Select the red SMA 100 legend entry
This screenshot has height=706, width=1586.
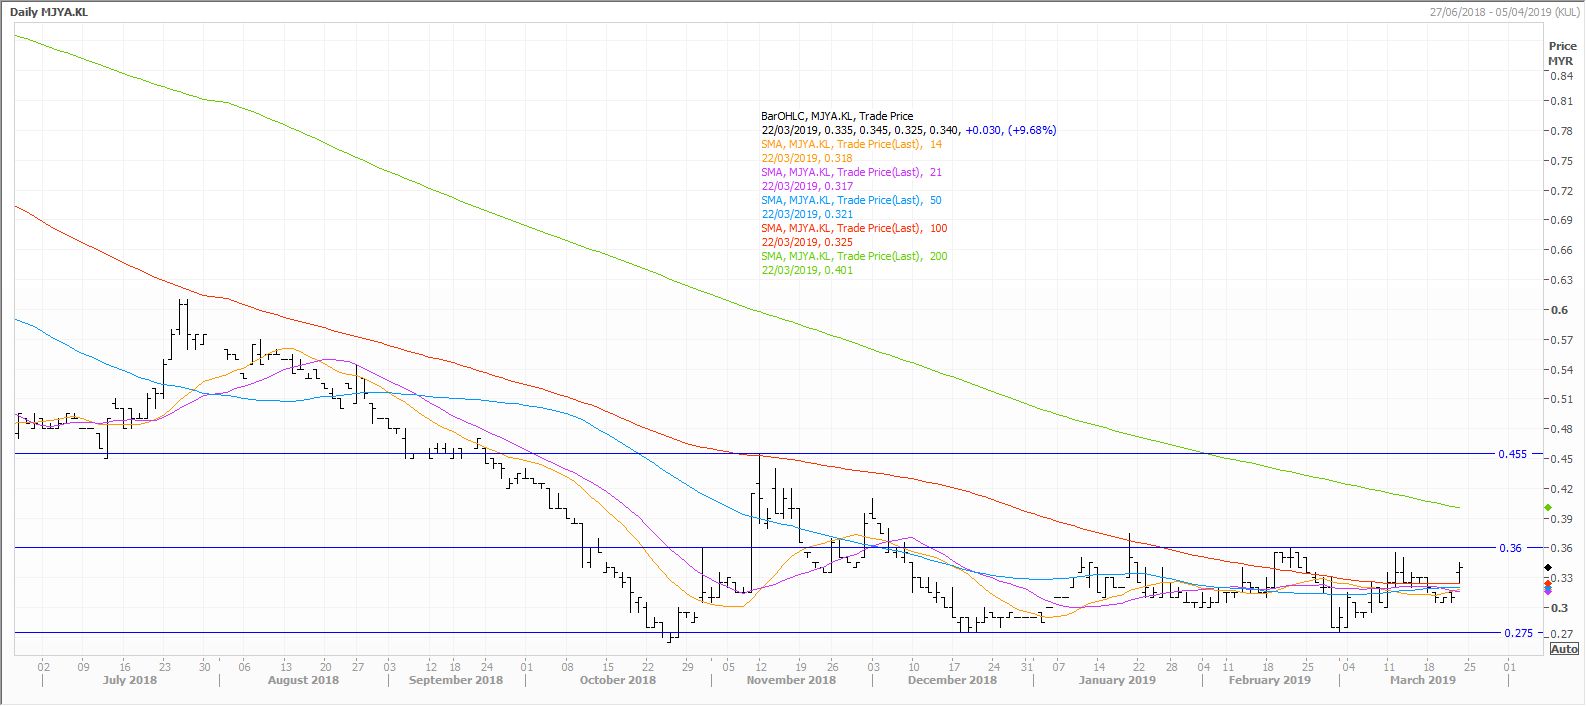click(x=854, y=228)
